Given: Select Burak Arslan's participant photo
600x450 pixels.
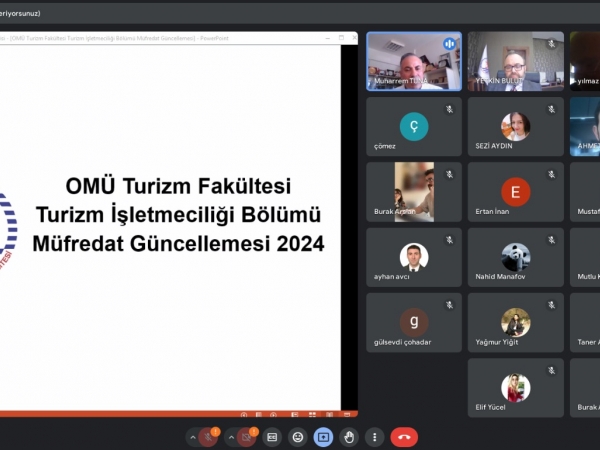Looking at the screenshot, I should click(414, 192).
